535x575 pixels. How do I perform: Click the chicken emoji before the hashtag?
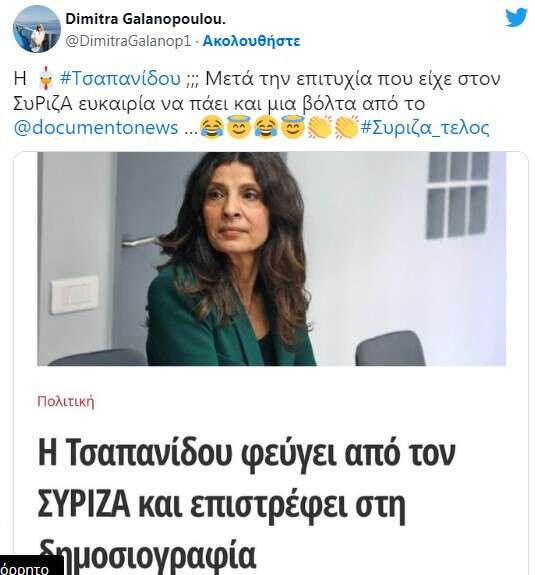coord(46,78)
